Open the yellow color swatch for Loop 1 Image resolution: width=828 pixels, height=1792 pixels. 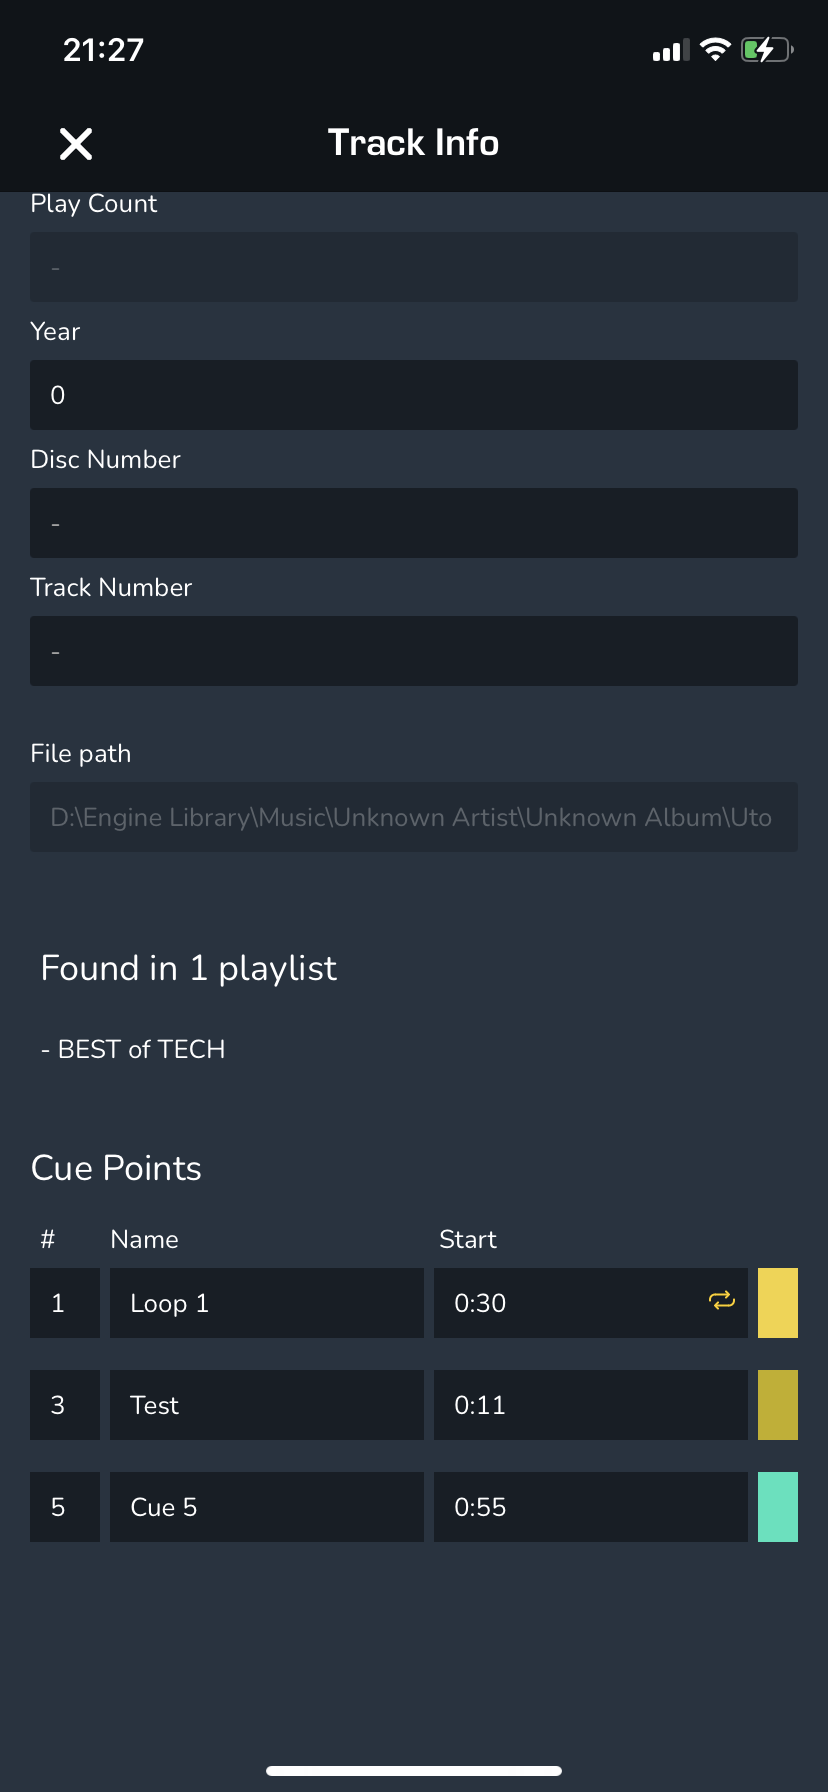[x=777, y=1303]
